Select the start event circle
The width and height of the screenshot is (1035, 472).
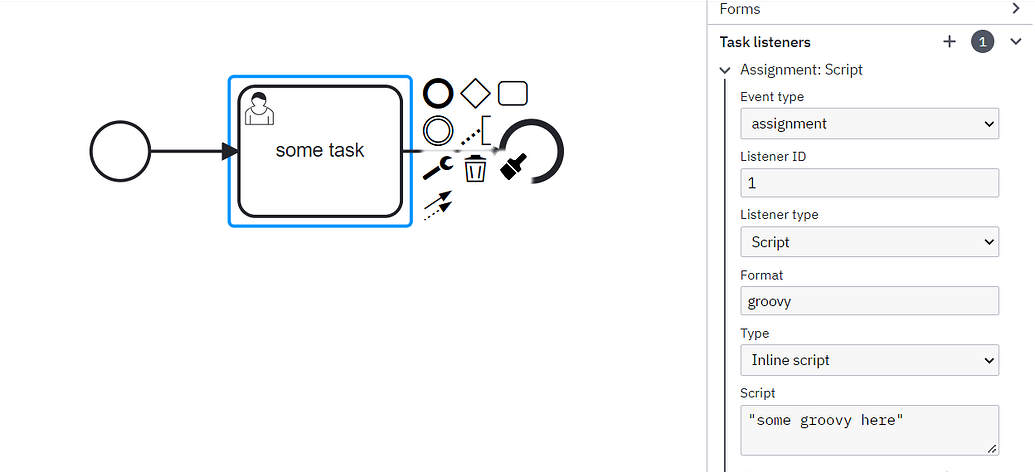120,151
